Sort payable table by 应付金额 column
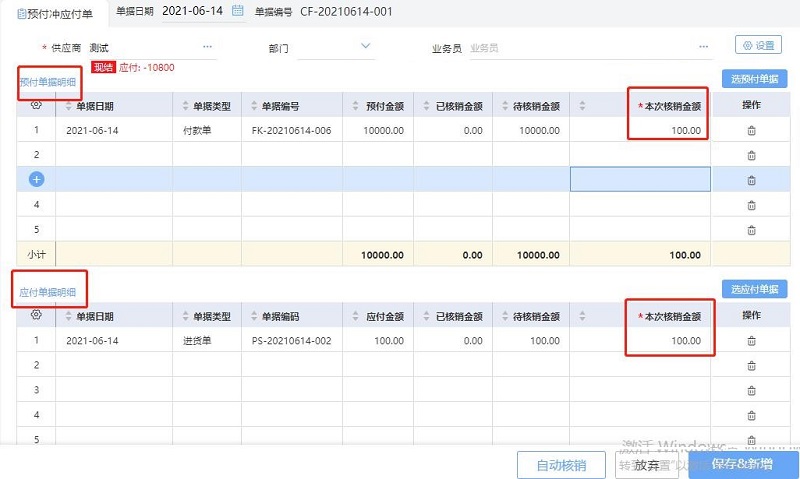Screen dimensions: 800x479 tap(356, 316)
